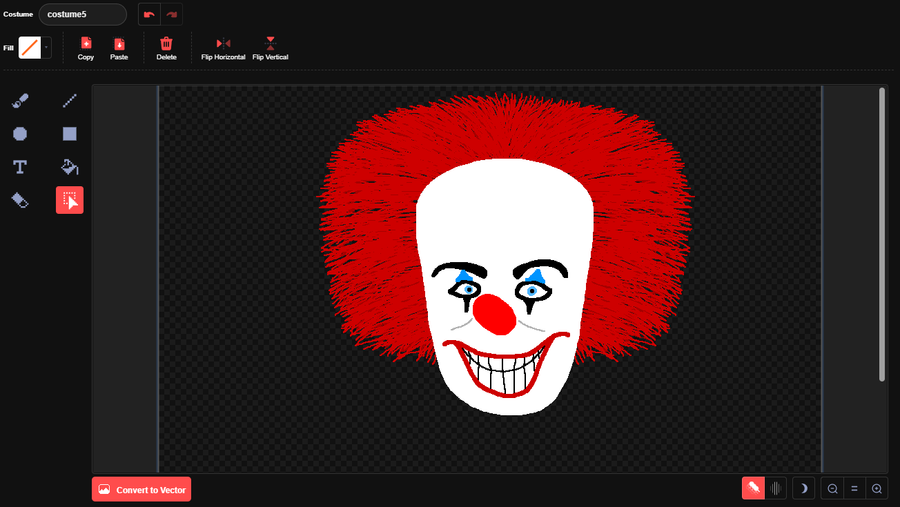Select the Brush tool
Screen dimensions: 900x507
pos(20,100)
